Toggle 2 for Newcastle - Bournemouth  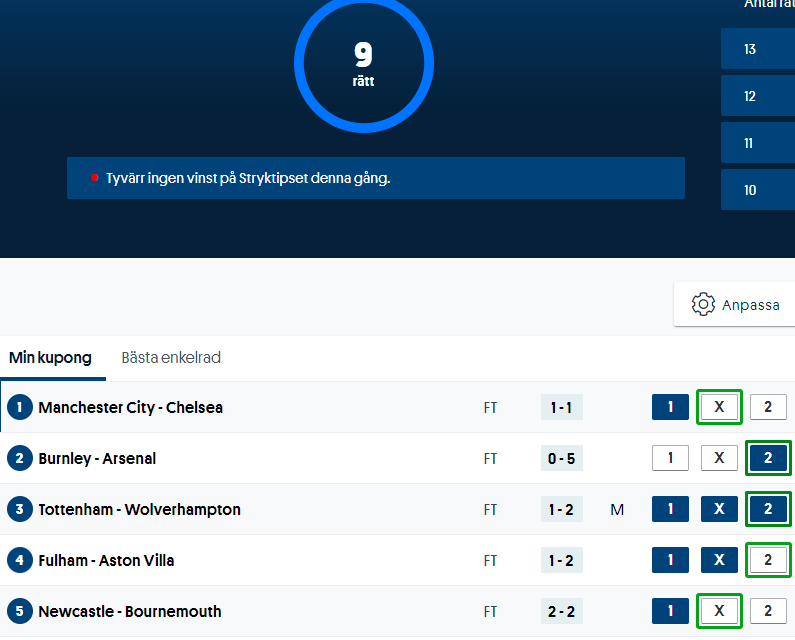768,611
